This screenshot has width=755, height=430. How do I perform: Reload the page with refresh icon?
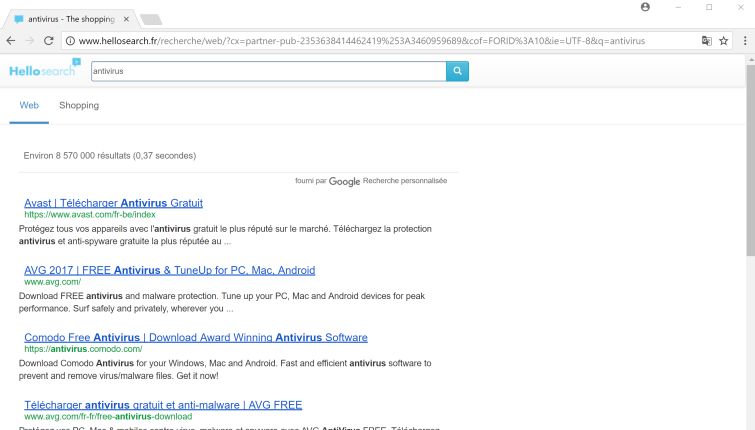[49, 41]
